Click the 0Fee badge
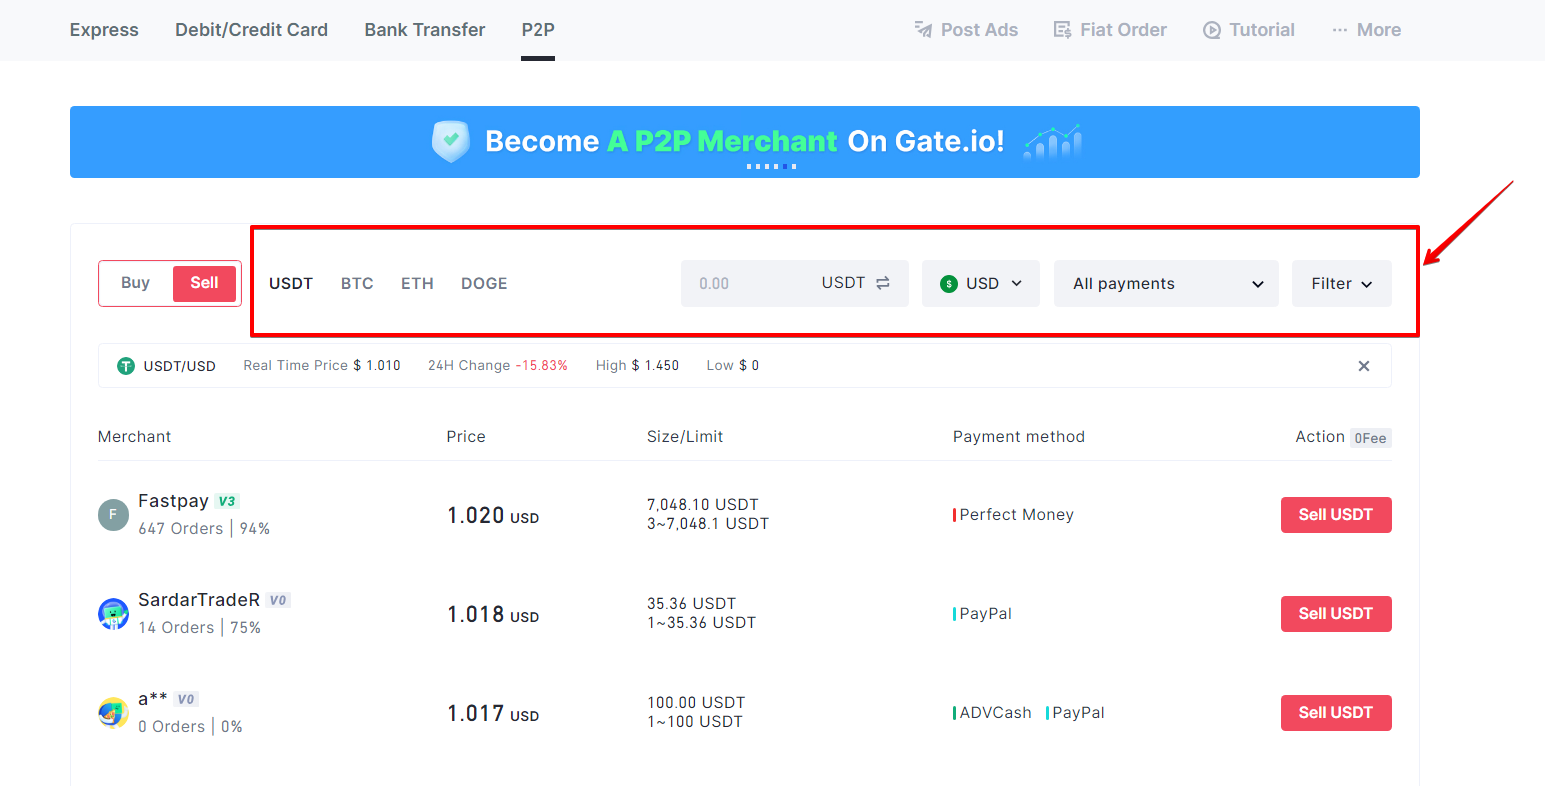The width and height of the screenshot is (1545, 786). click(1370, 438)
